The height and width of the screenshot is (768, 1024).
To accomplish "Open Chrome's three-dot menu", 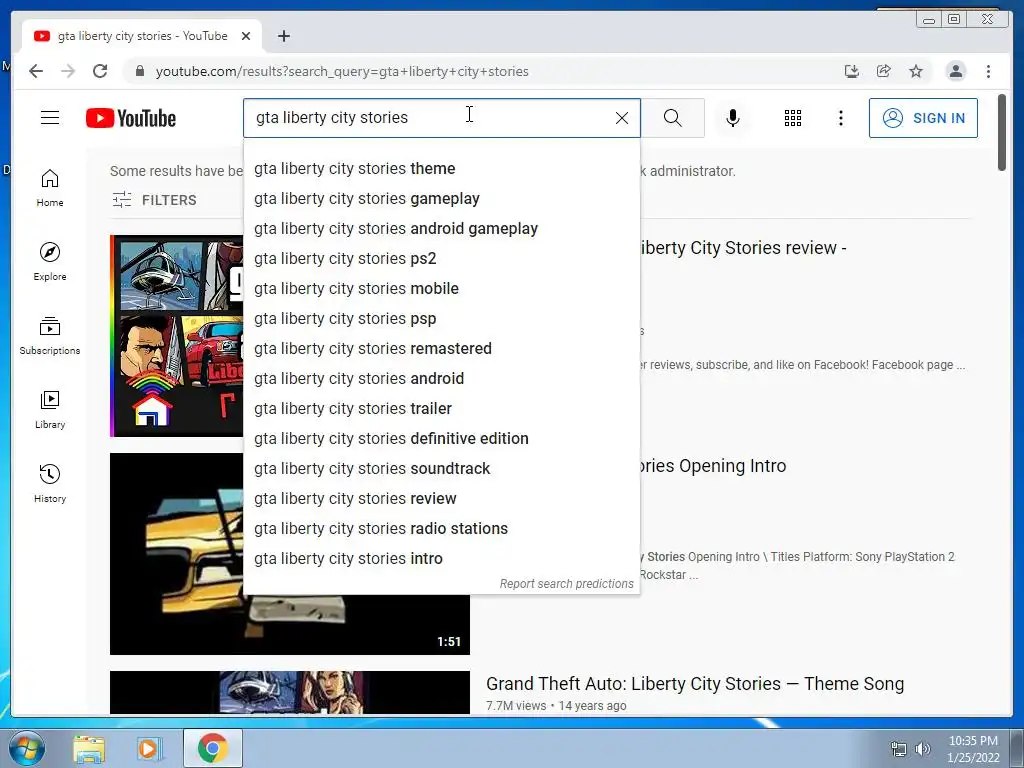I will coord(988,71).
